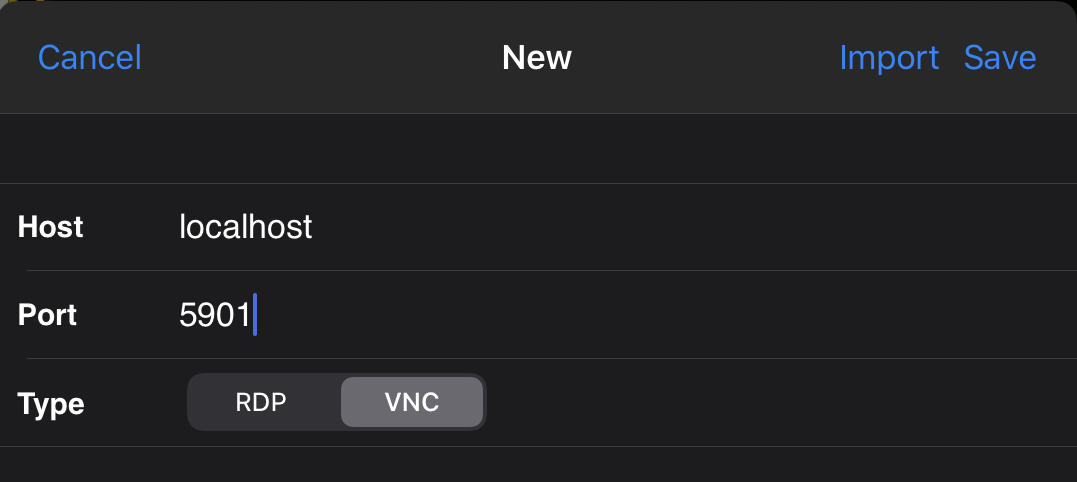
Task: Switch connection type to RDP
Action: click(x=262, y=402)
